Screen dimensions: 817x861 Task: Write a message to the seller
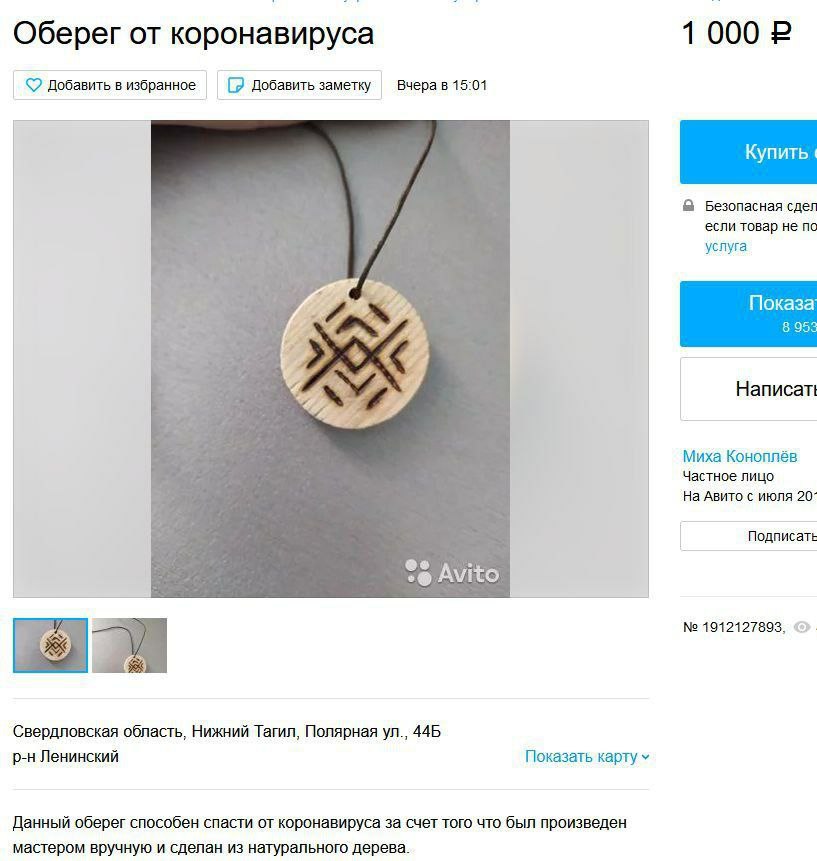point(748,389)
